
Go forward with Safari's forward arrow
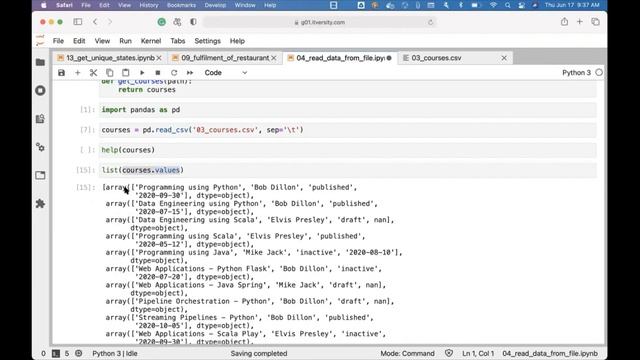[x=110, y=22]
